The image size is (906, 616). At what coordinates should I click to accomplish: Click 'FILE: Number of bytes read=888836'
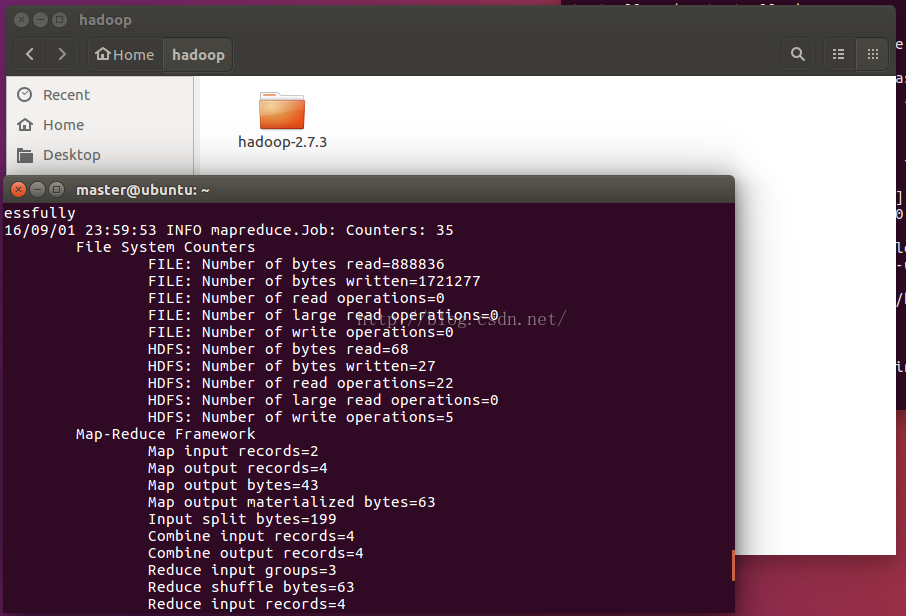[296, 264]
